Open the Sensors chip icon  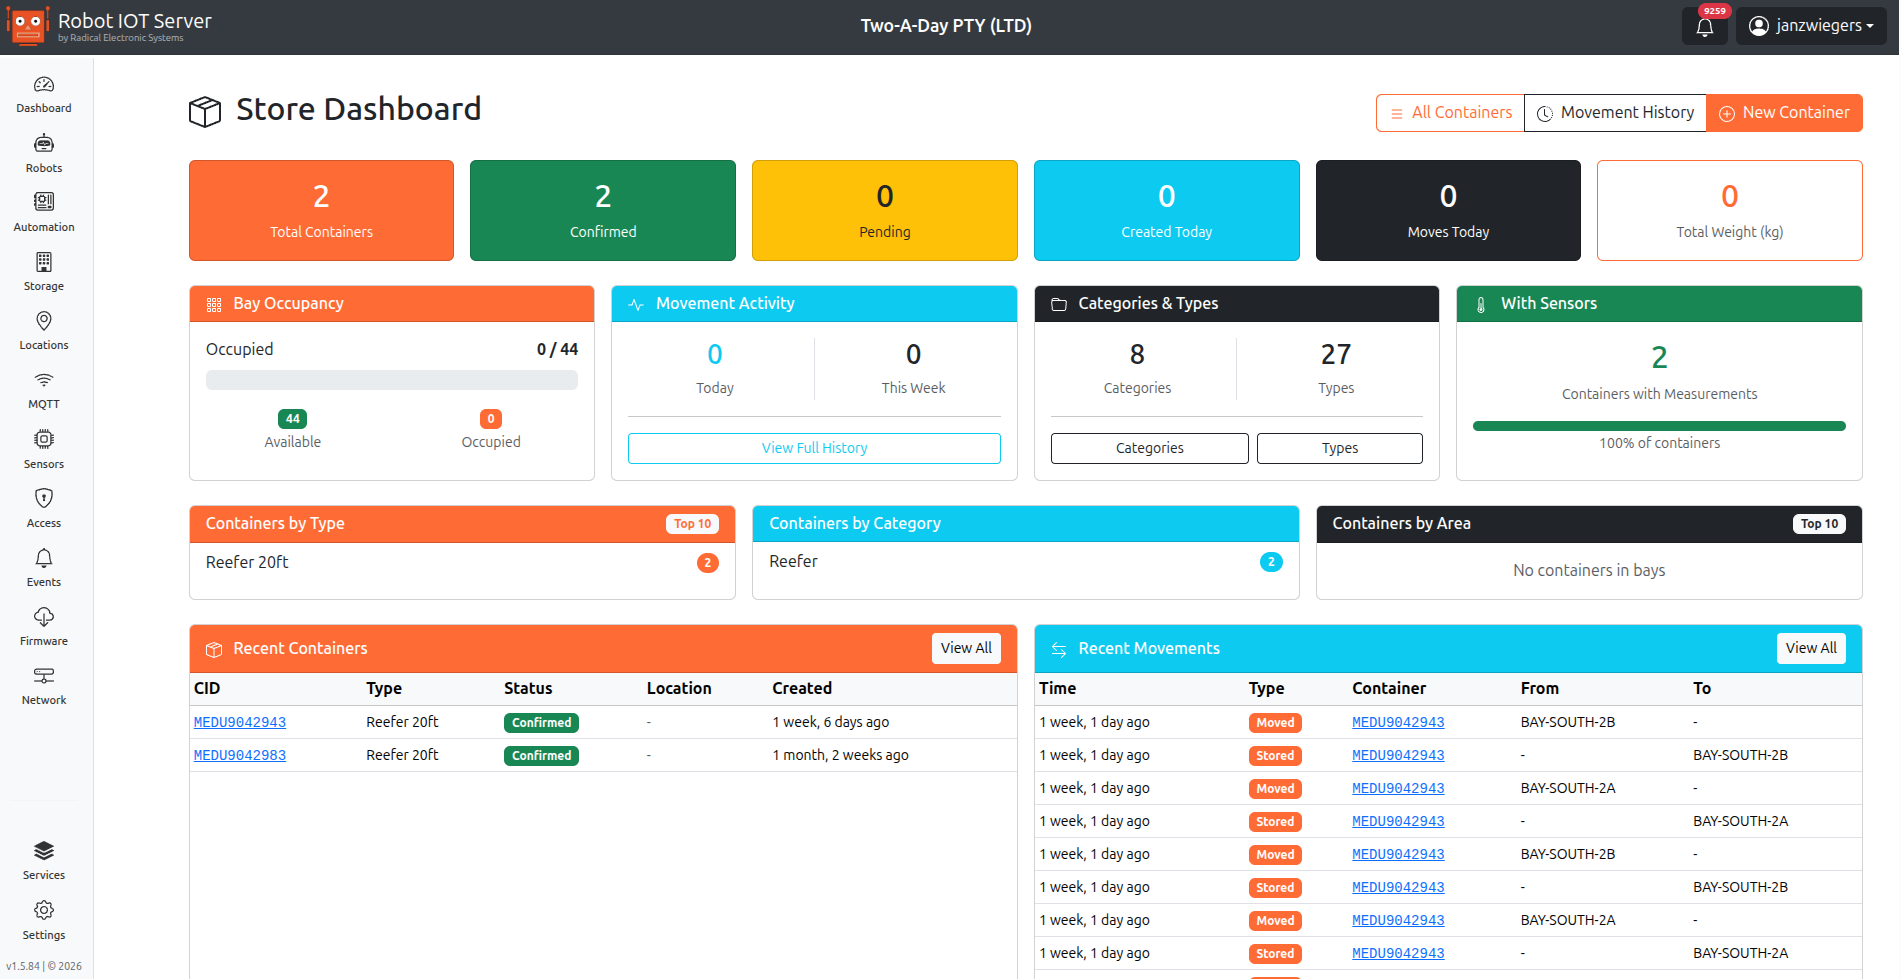44,439
